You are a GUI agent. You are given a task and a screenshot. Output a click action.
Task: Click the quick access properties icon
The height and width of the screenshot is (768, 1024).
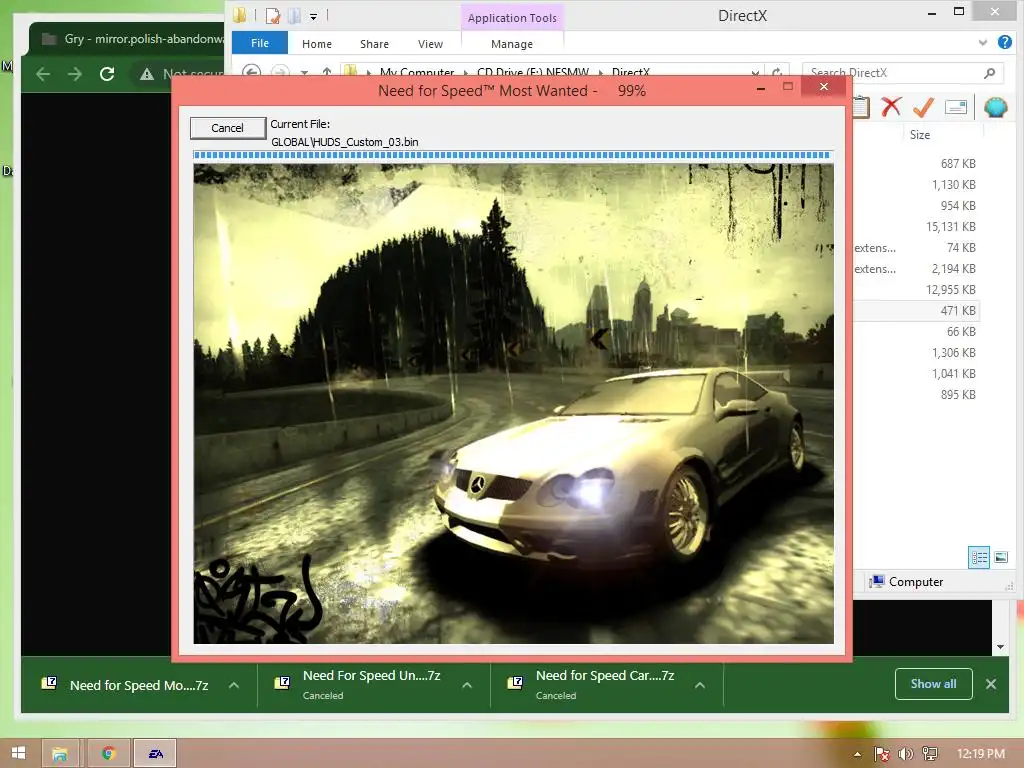274,15
